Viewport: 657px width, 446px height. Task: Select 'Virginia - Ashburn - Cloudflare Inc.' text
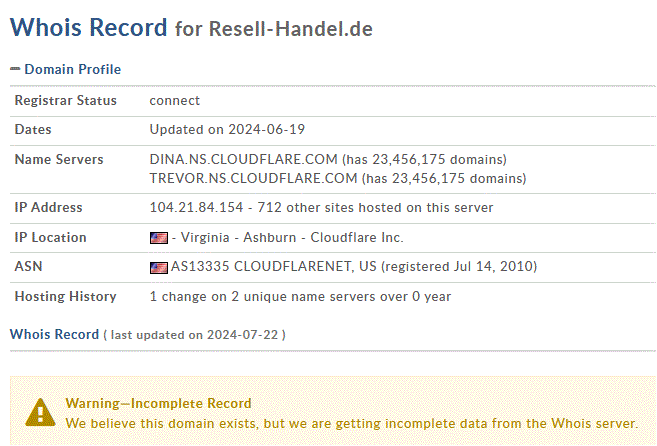(x=292, y=238)
